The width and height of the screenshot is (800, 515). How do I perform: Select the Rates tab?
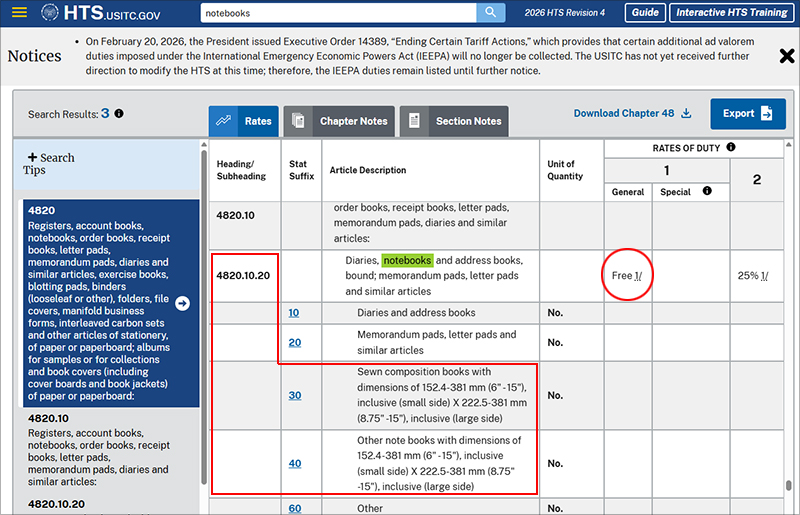tap(244, 121)
